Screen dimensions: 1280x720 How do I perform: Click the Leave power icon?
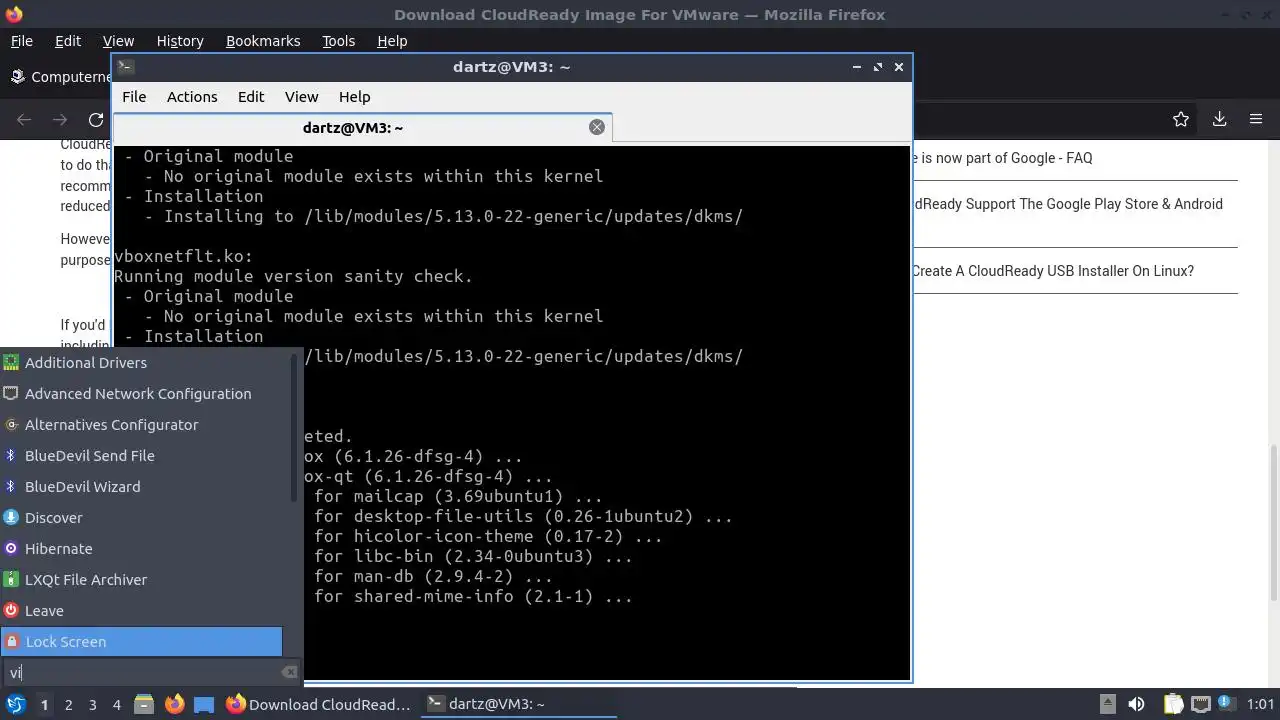point(11,611)
